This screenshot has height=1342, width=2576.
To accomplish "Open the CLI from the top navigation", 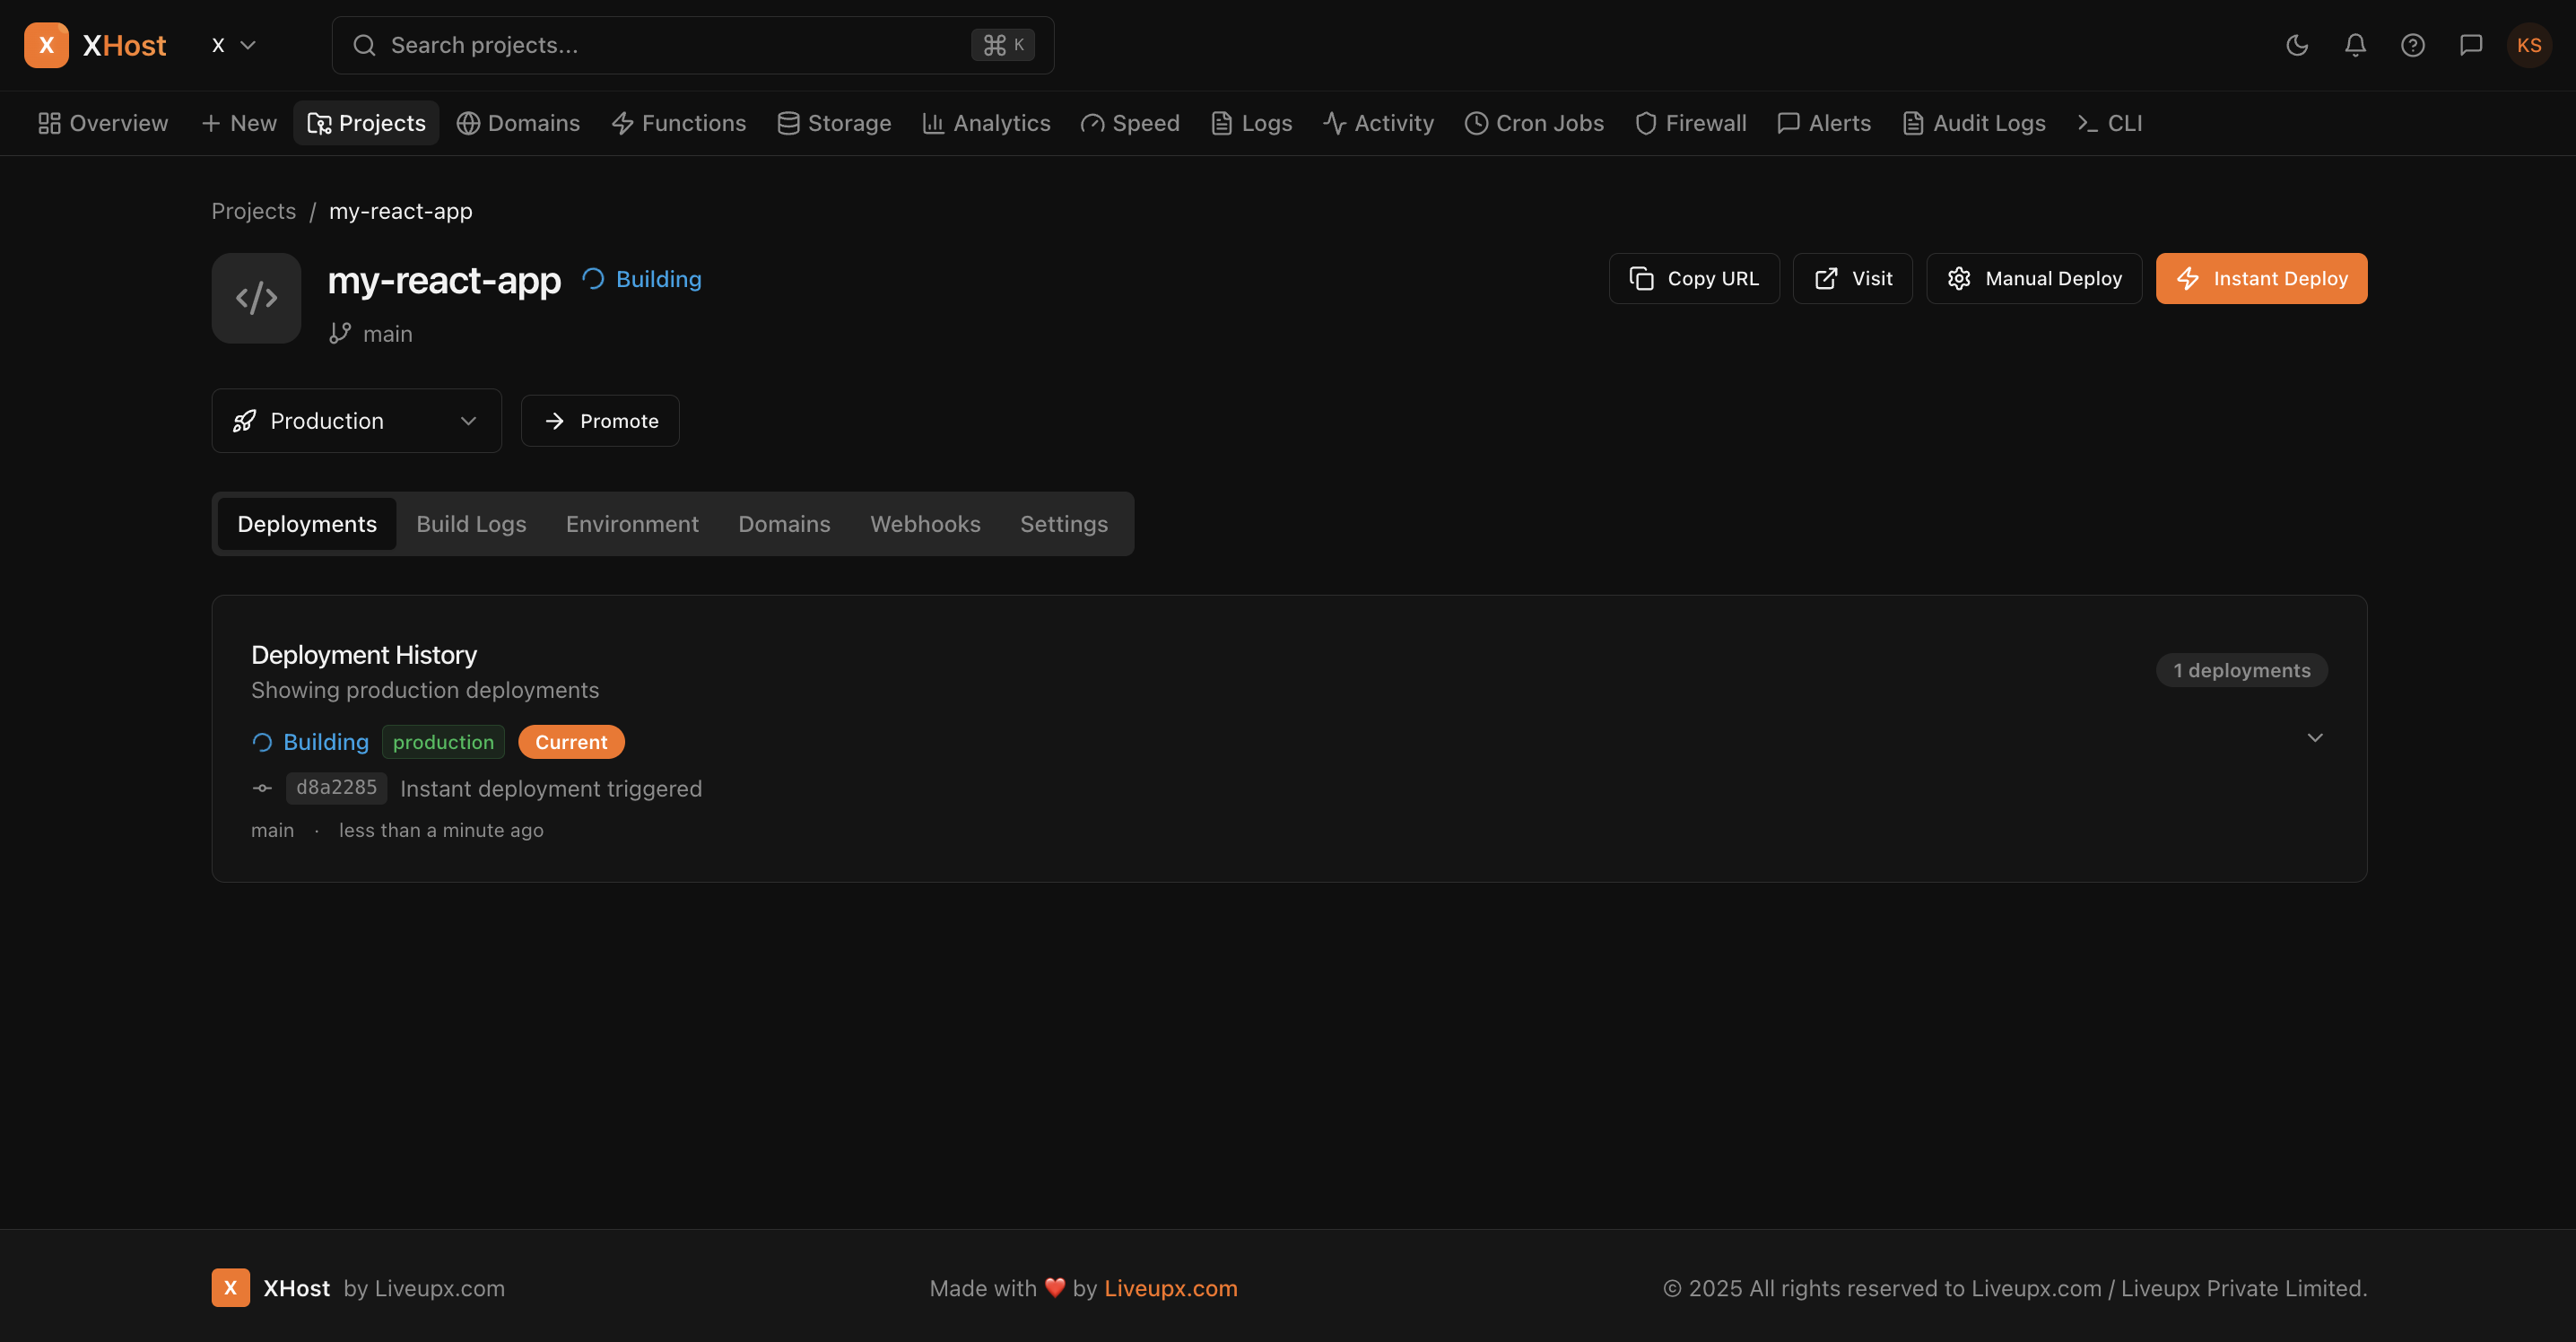I will point(2108,122).
